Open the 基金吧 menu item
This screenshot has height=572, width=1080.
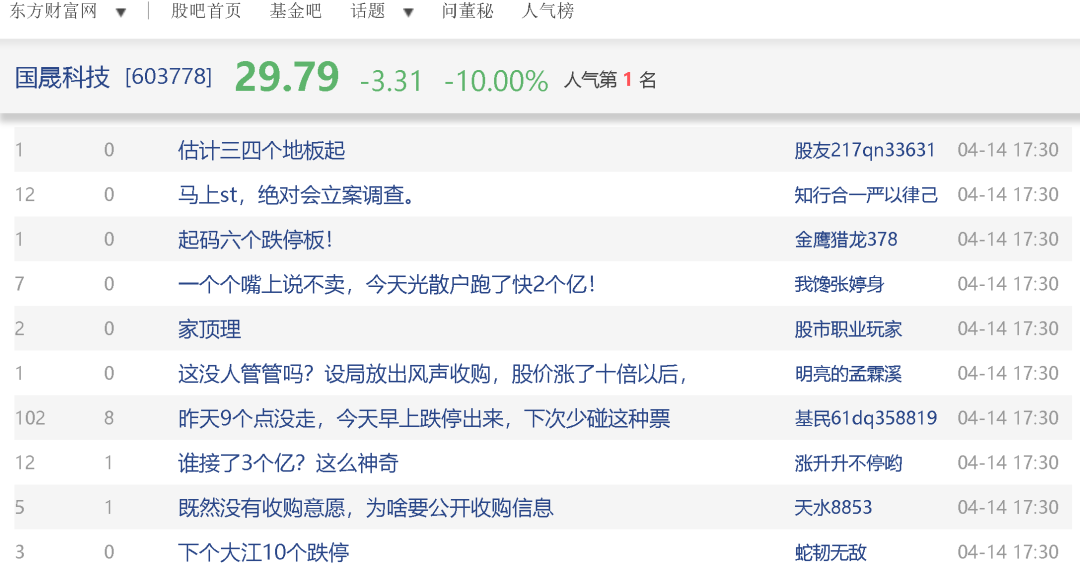pyautogui.click(x=295, y=11)
